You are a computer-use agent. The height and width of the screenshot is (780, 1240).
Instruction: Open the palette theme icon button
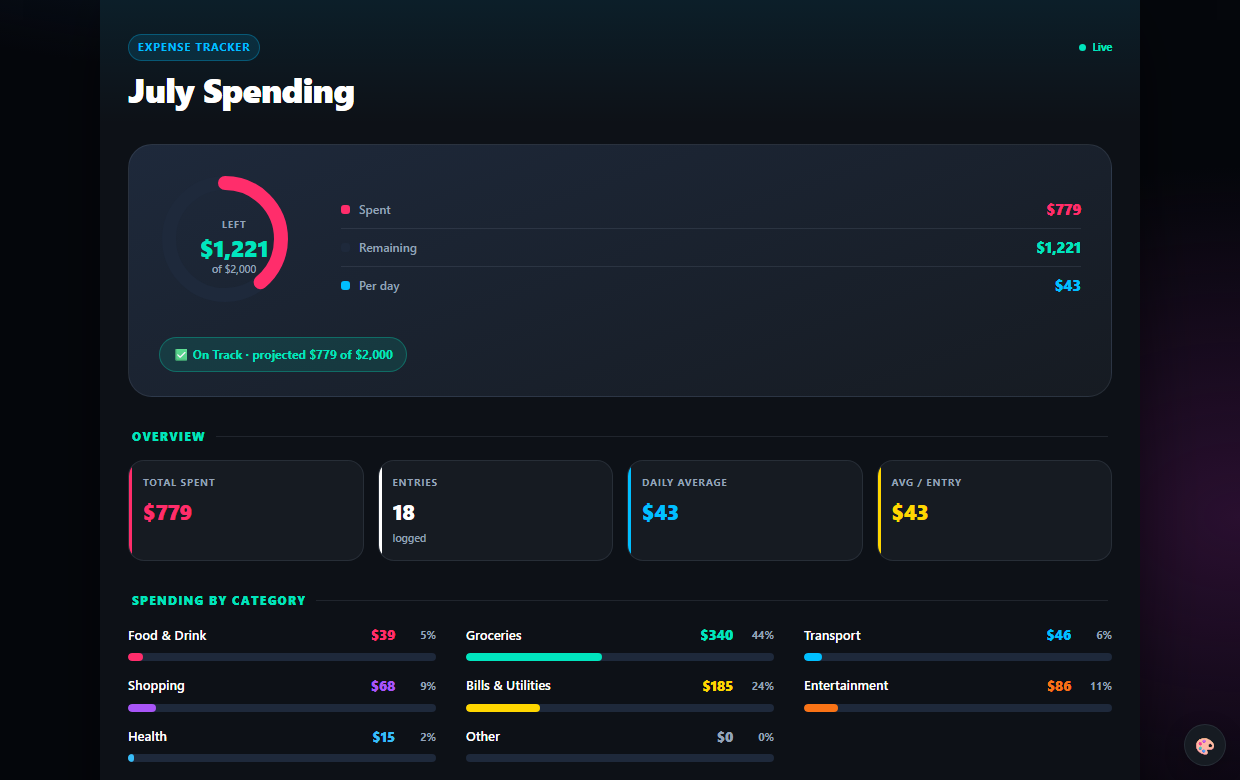coord(1204,745)
